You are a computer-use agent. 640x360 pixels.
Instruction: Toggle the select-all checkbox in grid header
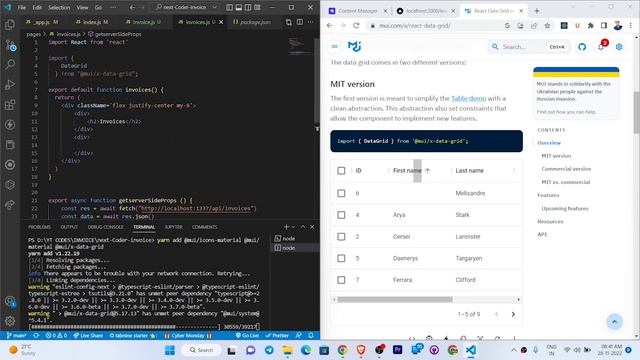(x=341, y=171)
